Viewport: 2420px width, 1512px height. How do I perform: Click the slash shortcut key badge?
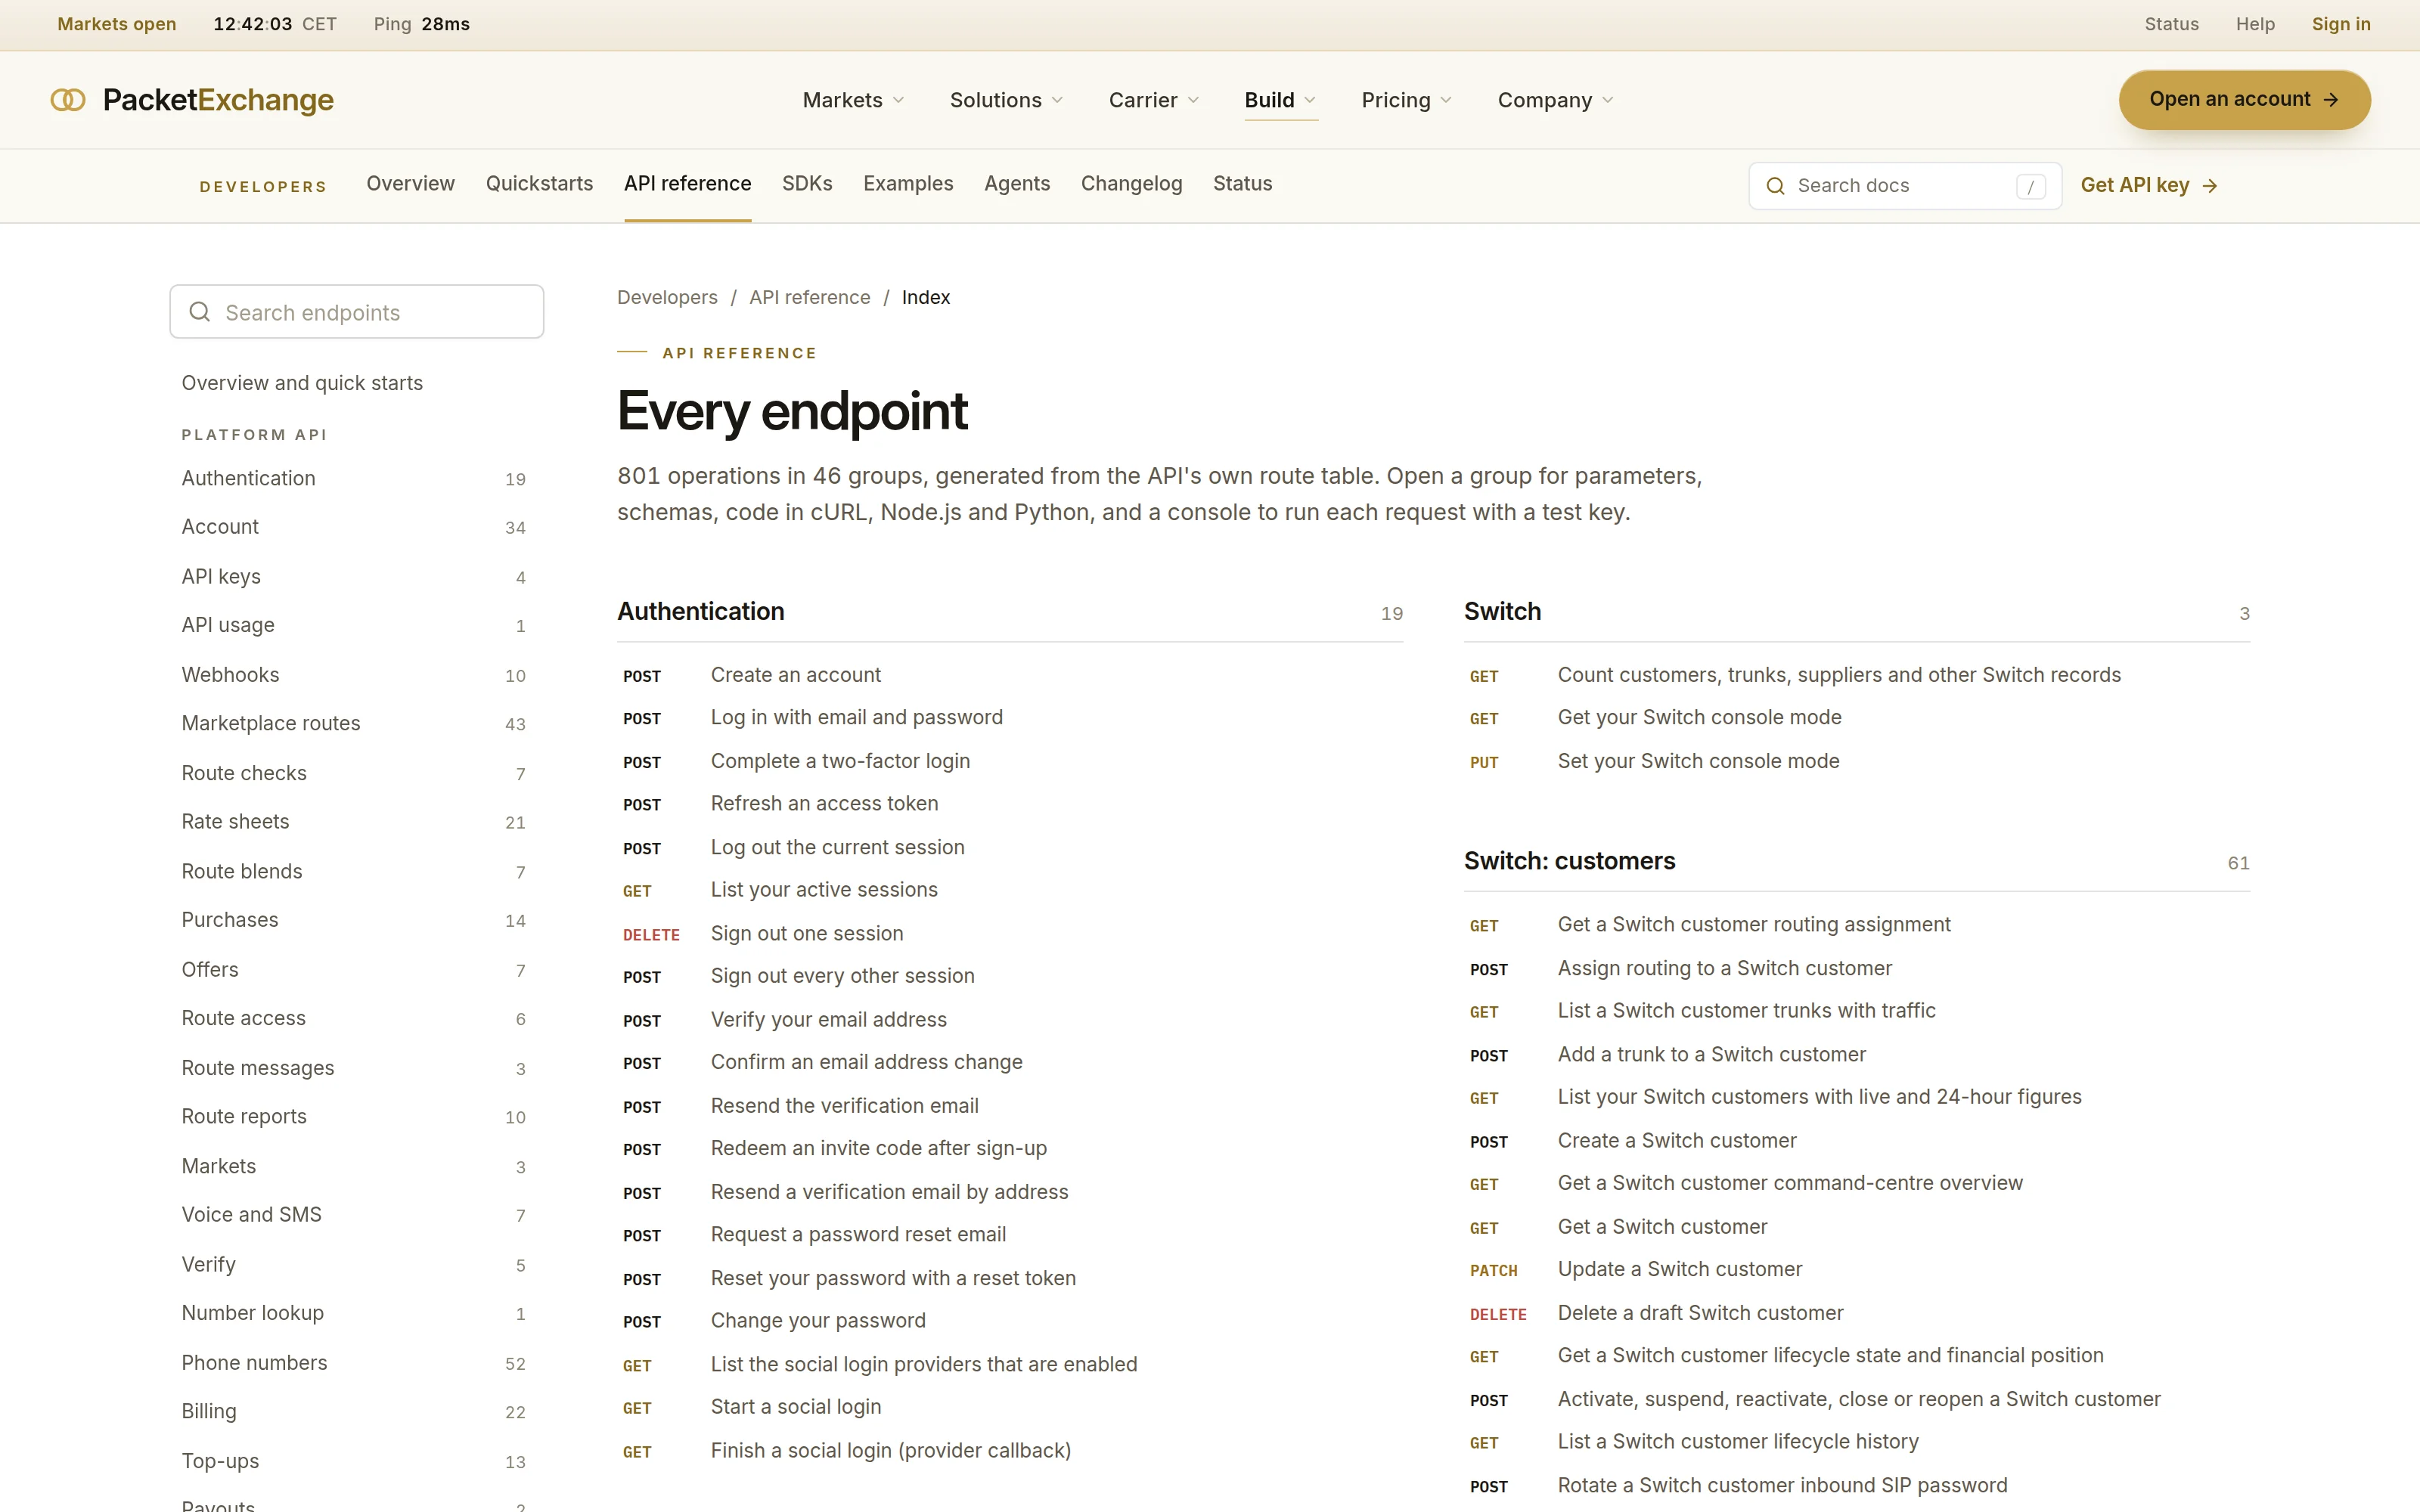(x=2030, y=187)
